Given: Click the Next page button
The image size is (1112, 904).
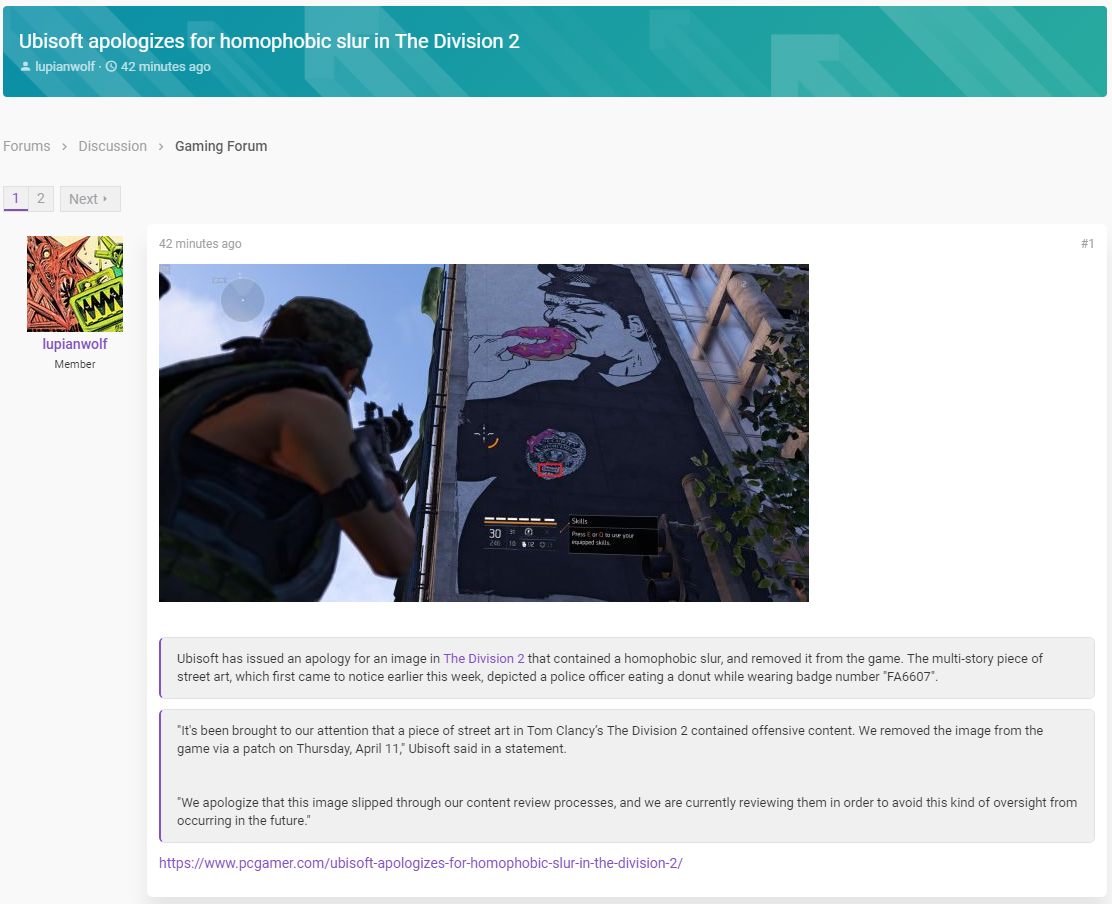Looking at the screenshot, I should coord(90,199).
